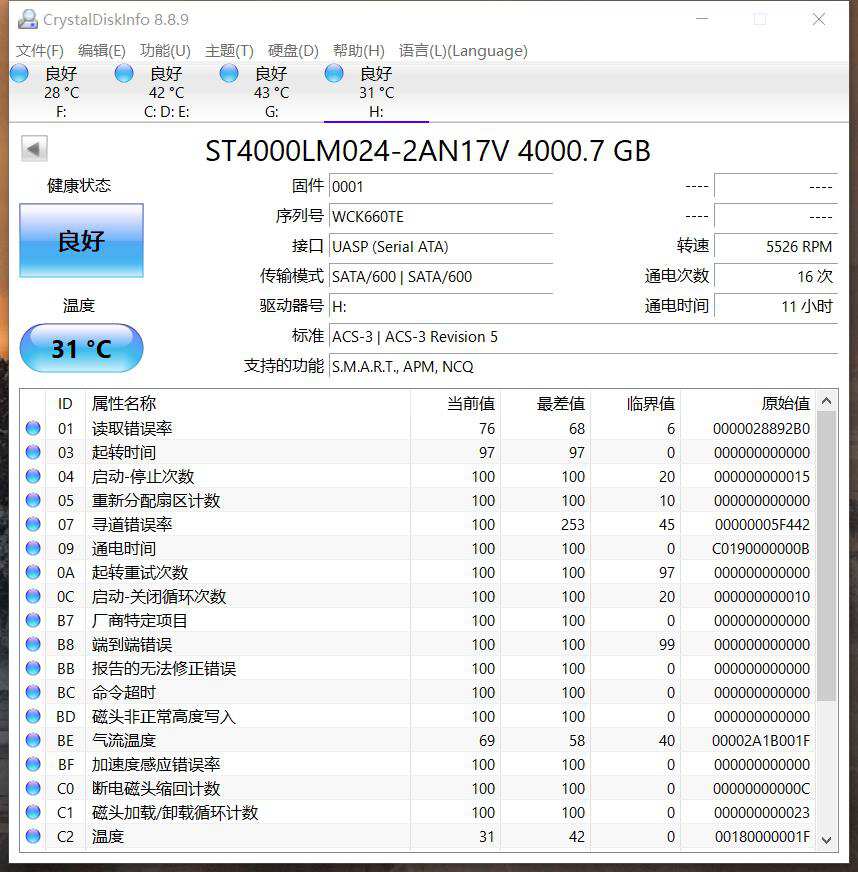Image resolution: width=858 pixels, height=872 pixels.
Task: Click the 固件 field showing 0001
Action: pyautogui.click(x=441, y=186)
